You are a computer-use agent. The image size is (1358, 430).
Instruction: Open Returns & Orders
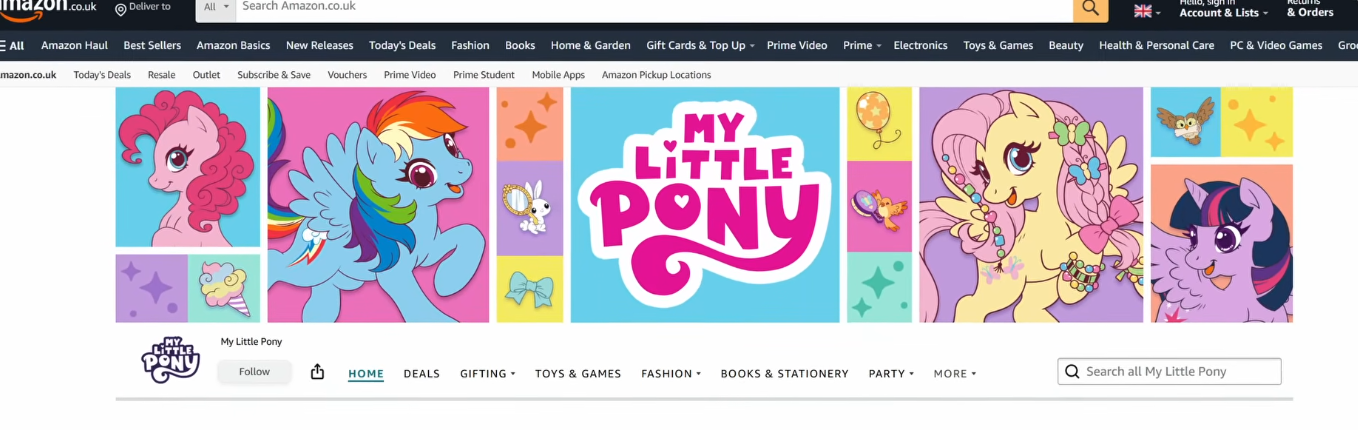point(1310,9)
